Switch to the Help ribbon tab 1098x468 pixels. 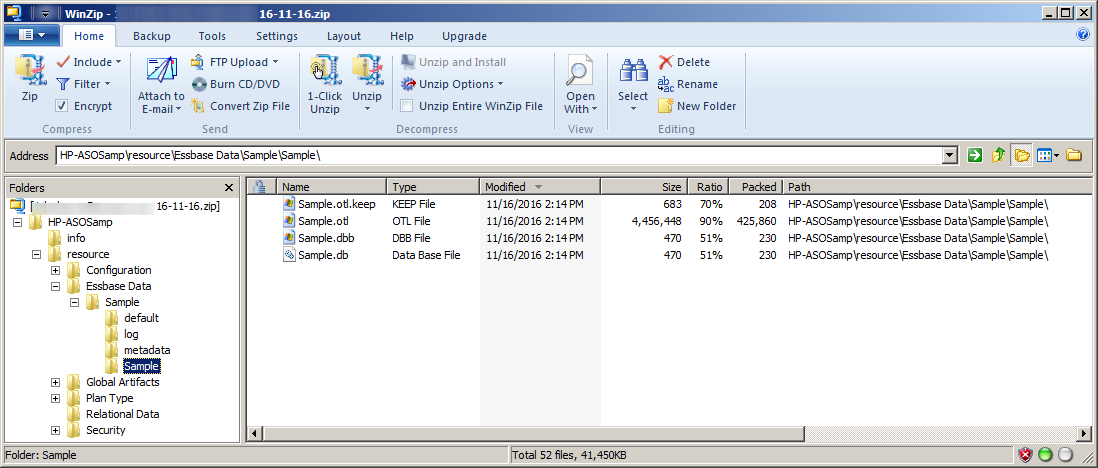(401, 36)
